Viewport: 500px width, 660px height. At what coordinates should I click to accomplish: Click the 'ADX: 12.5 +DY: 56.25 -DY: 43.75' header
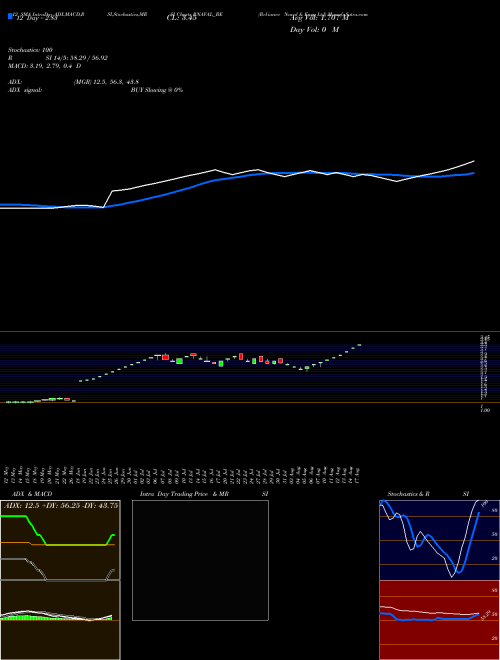click(x=61, y=506)
